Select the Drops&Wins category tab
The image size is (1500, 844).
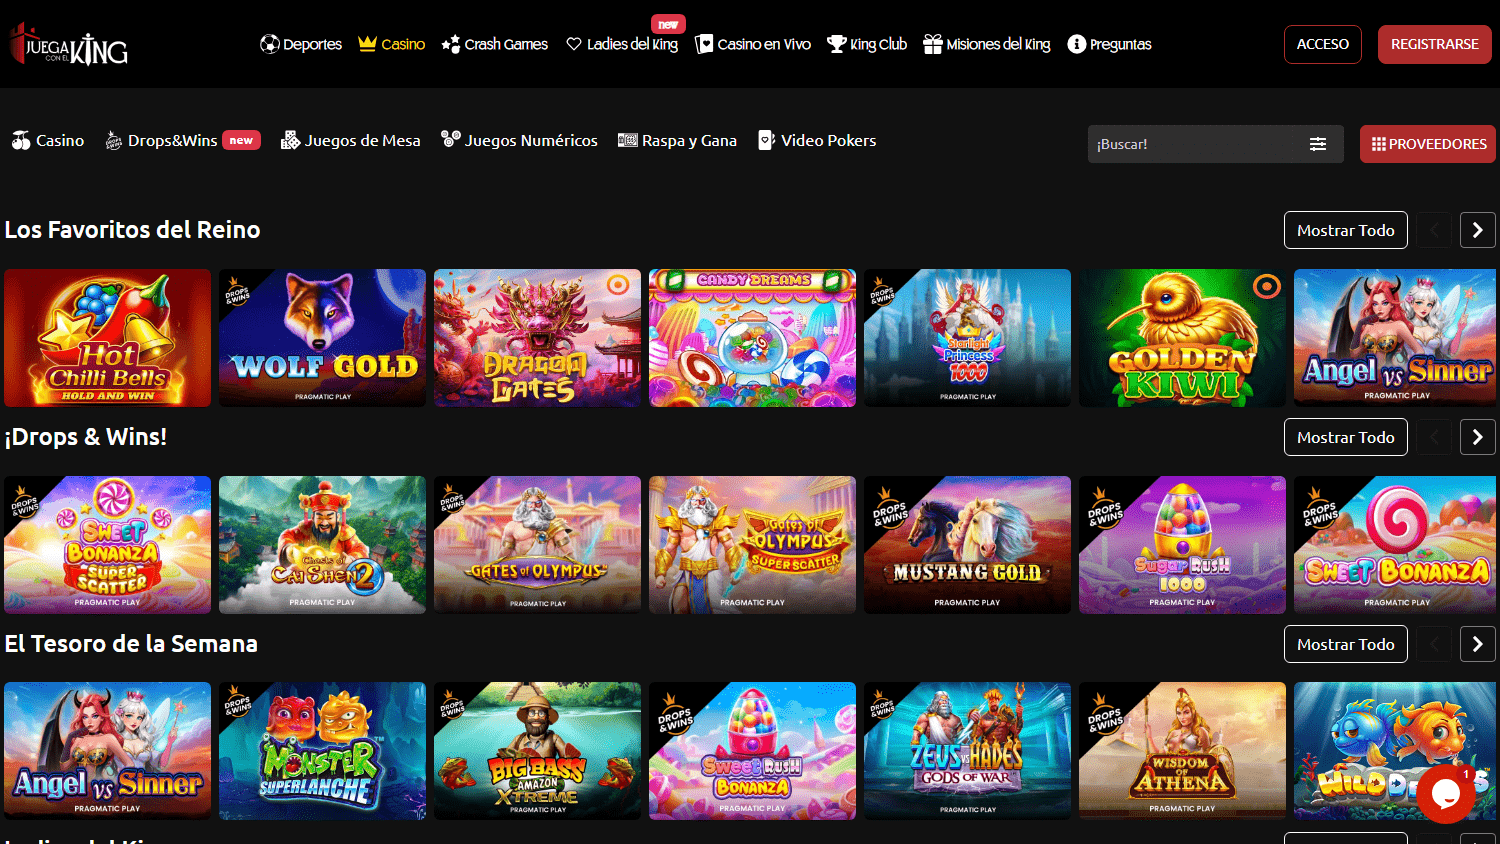(x=183, y=140)
